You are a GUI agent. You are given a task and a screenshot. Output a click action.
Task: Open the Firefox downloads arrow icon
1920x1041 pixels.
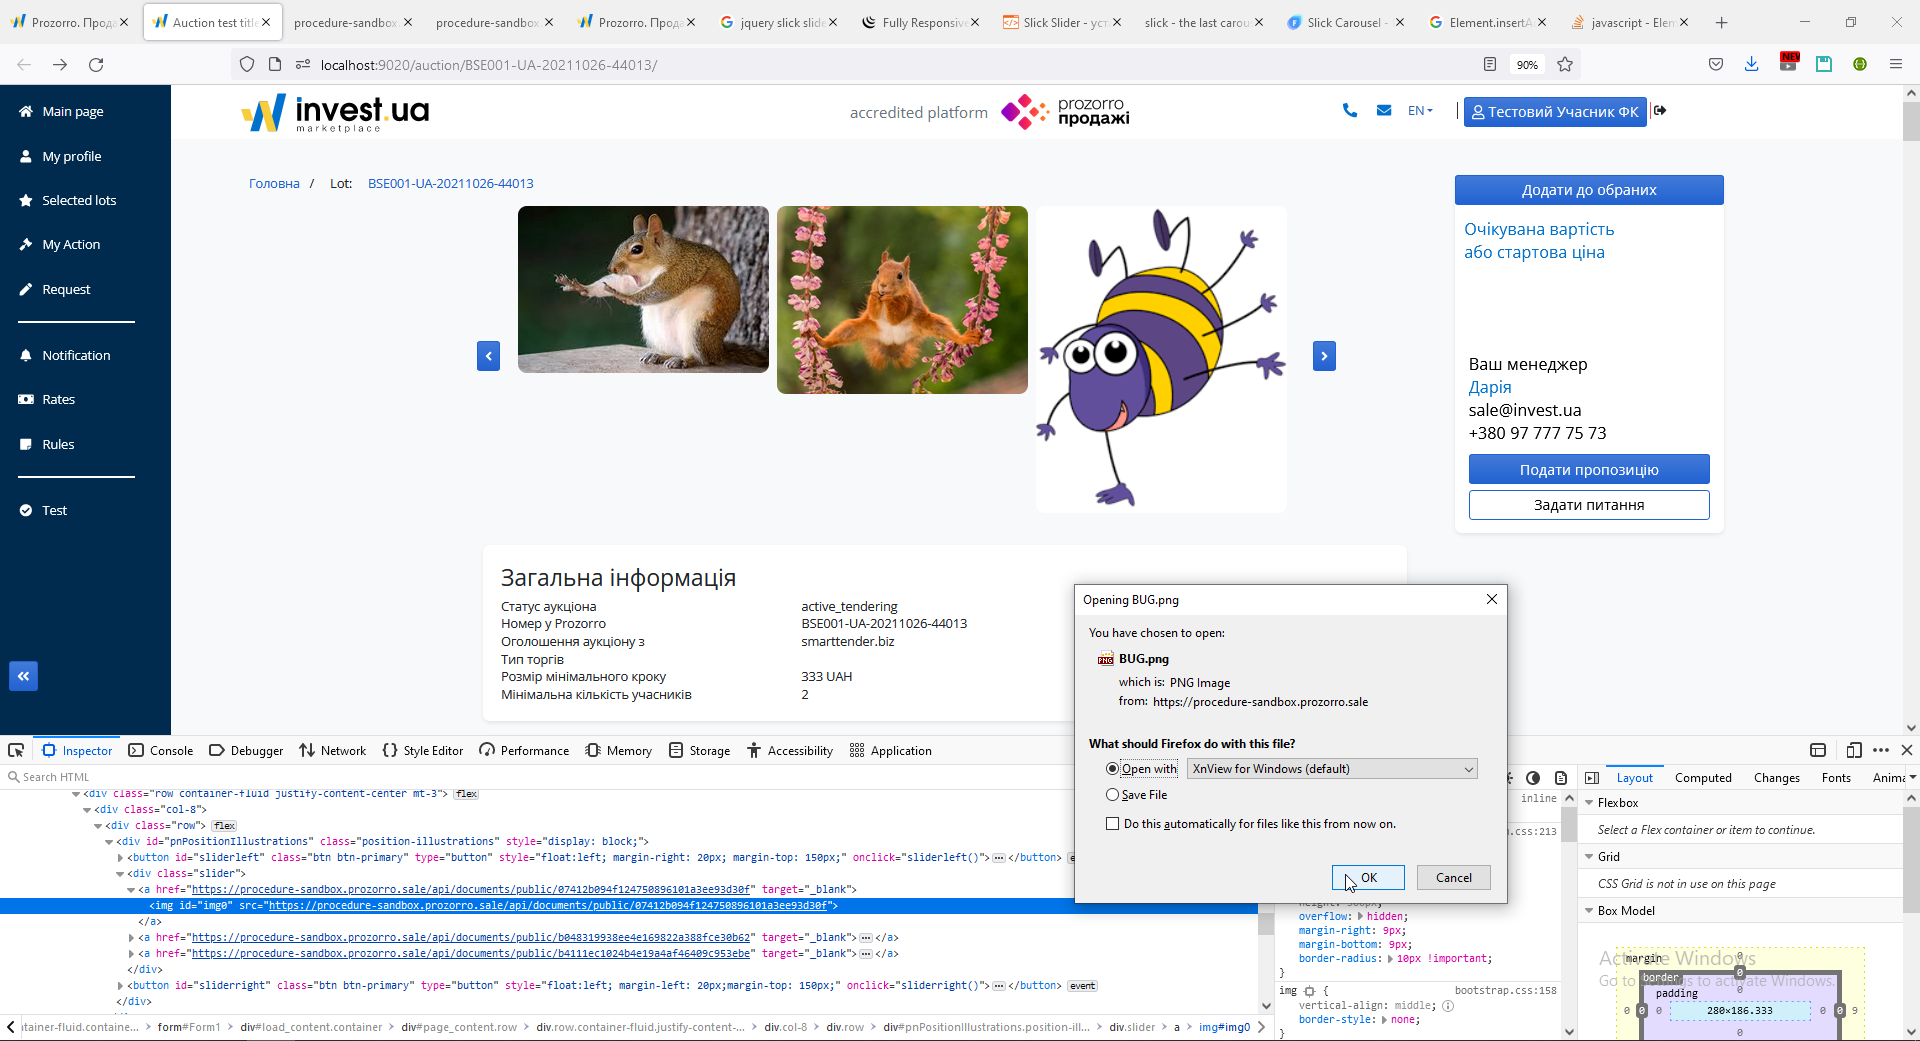point(1752,64)
